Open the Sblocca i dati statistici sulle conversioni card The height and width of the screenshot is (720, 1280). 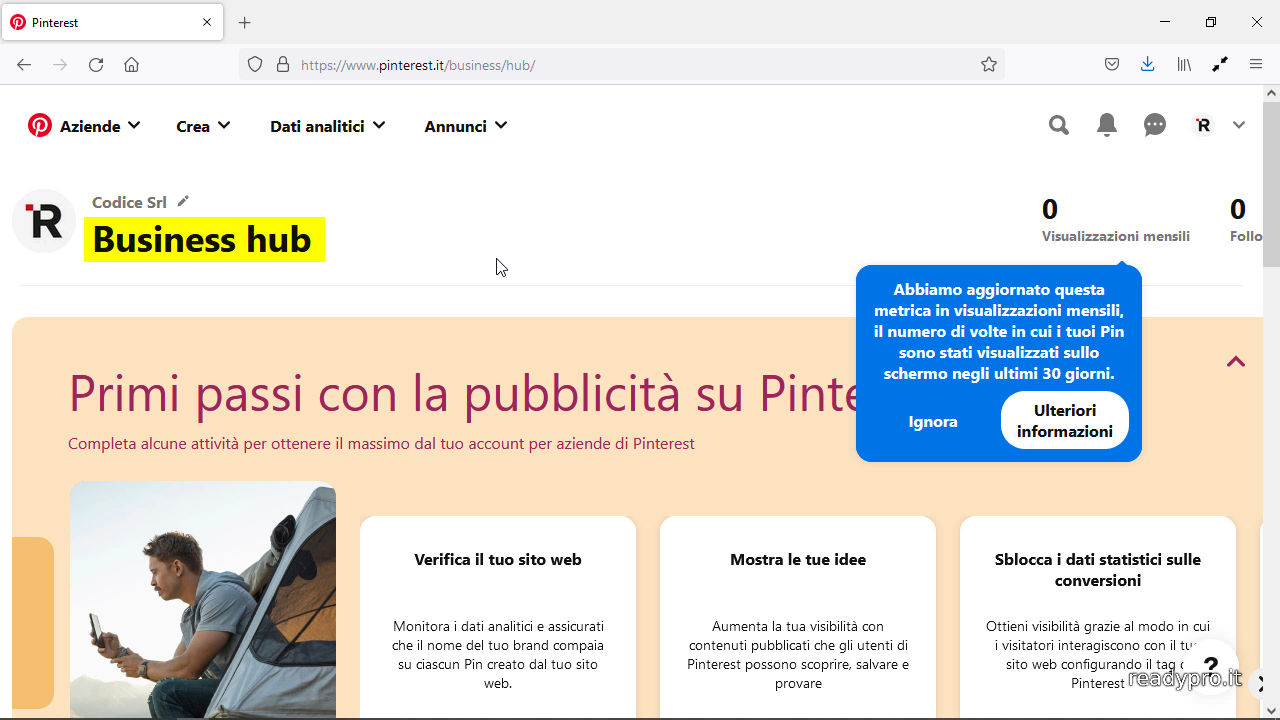click(1098, 617)
